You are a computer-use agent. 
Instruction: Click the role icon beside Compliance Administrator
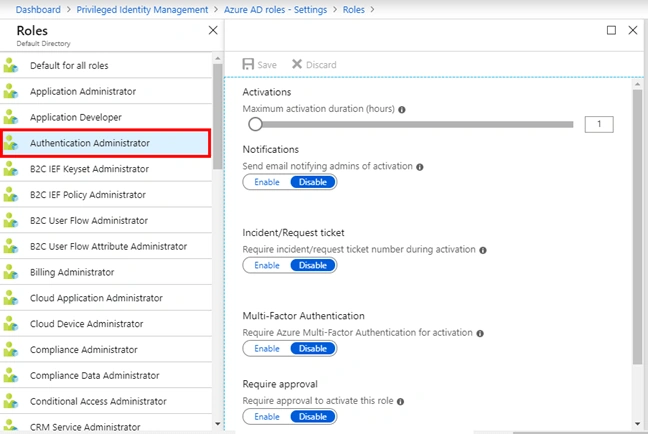(x=11, y=350)
